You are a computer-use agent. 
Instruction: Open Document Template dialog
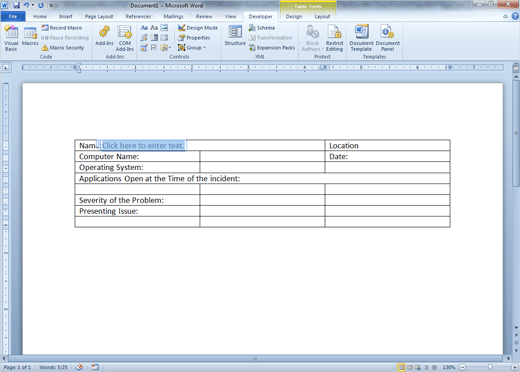coord(361,38)
